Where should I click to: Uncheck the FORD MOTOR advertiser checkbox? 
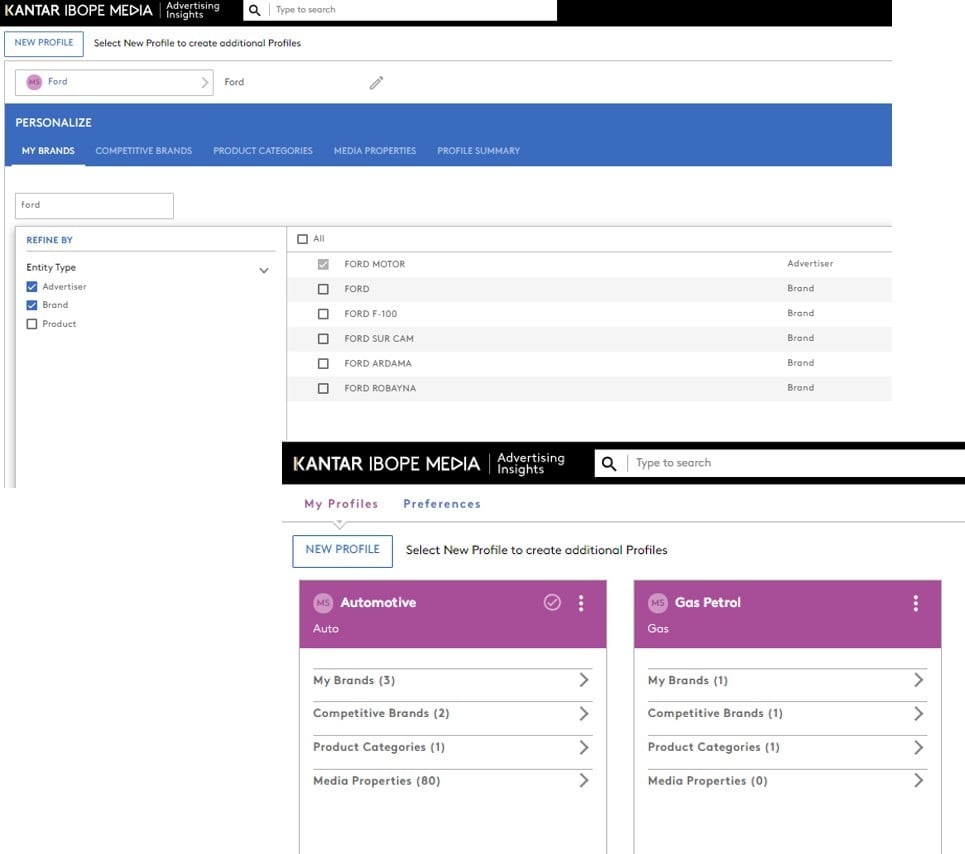click(323, 264)
